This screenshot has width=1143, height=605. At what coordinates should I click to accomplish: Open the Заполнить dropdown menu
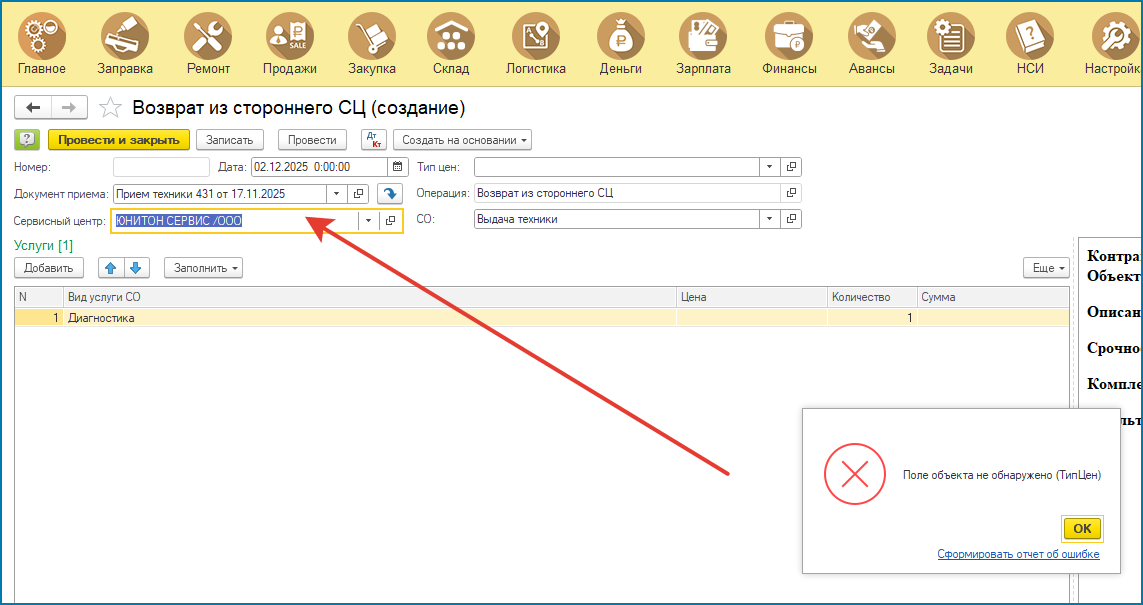[x=203, y=268]
